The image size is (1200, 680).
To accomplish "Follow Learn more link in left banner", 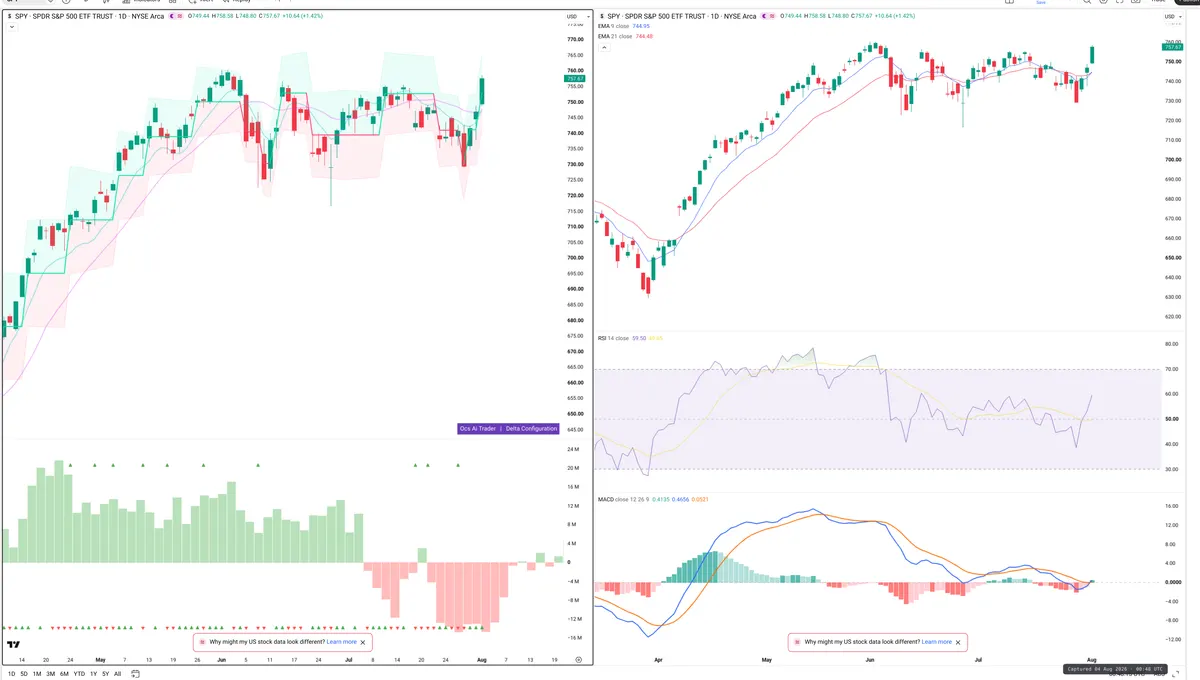I will coord(341,642).
